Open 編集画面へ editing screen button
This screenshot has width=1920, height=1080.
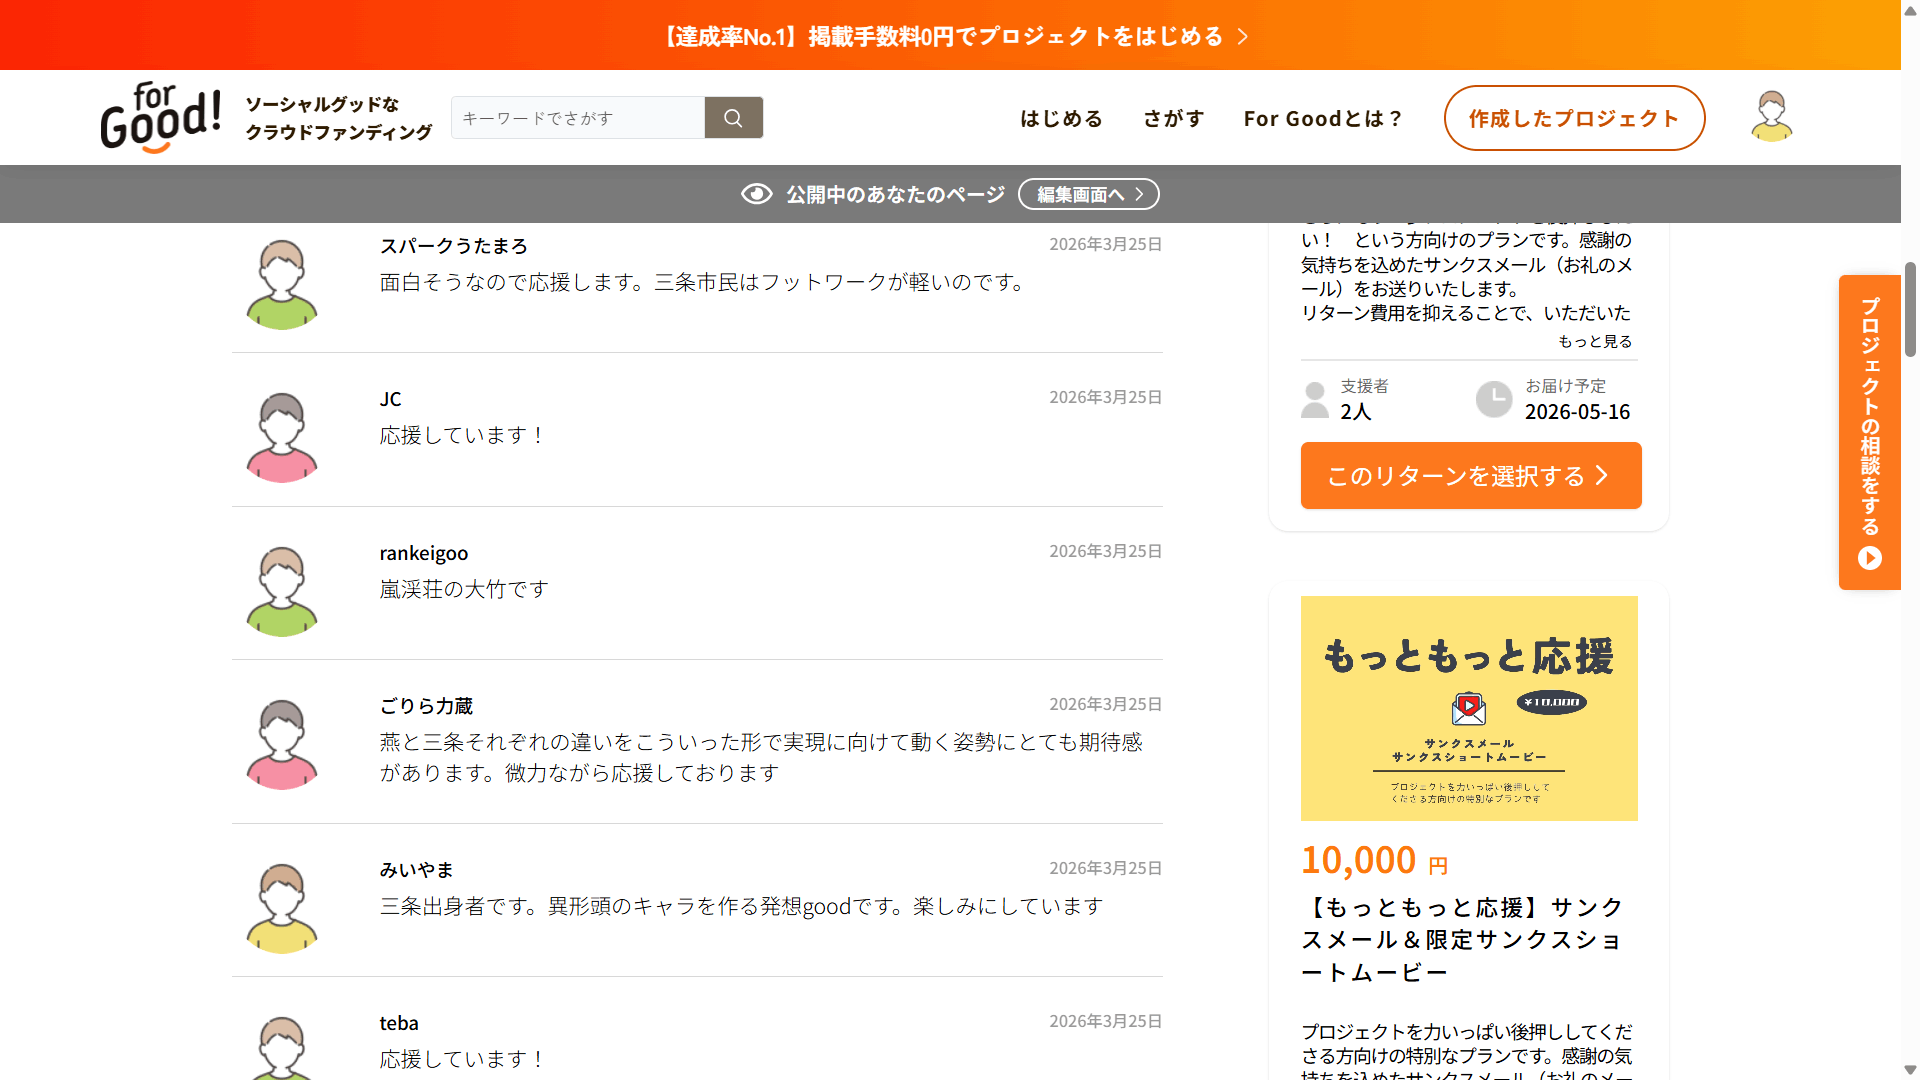click(x=1088, y=194)
